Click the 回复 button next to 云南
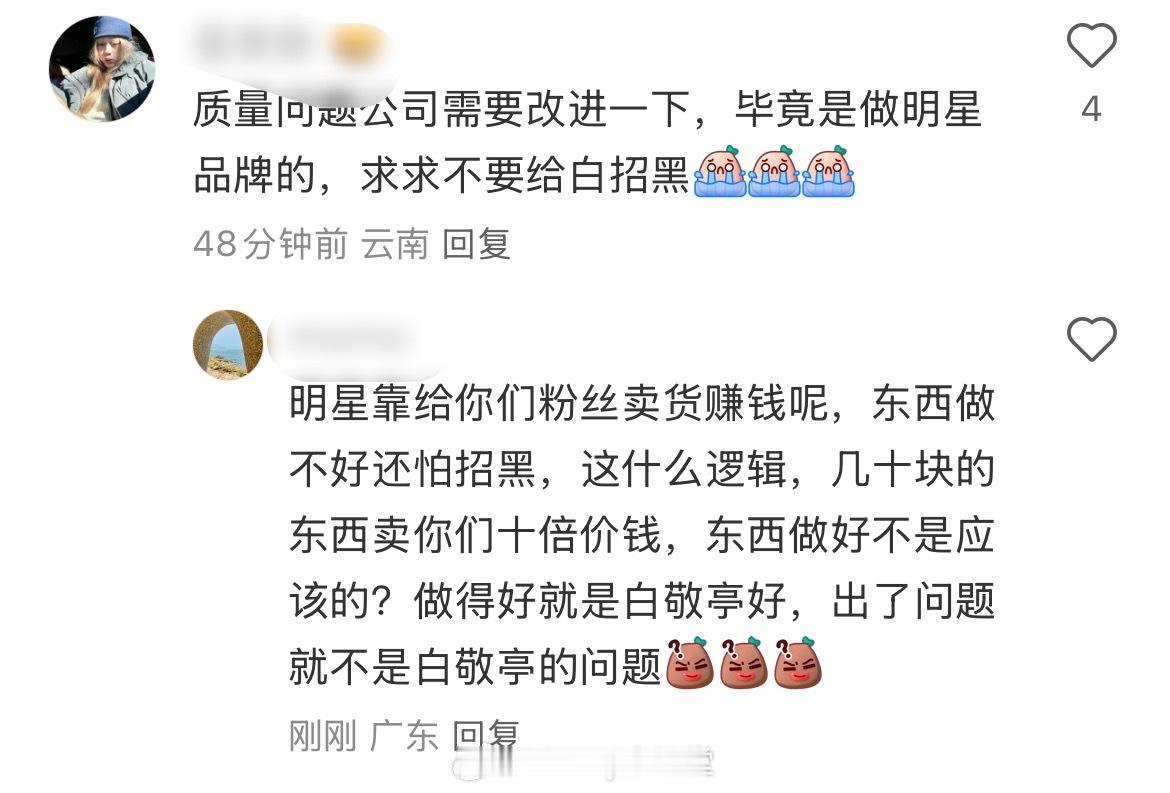Image resolution: width=1170 pixels, height=793 pixels. point(476,244)
